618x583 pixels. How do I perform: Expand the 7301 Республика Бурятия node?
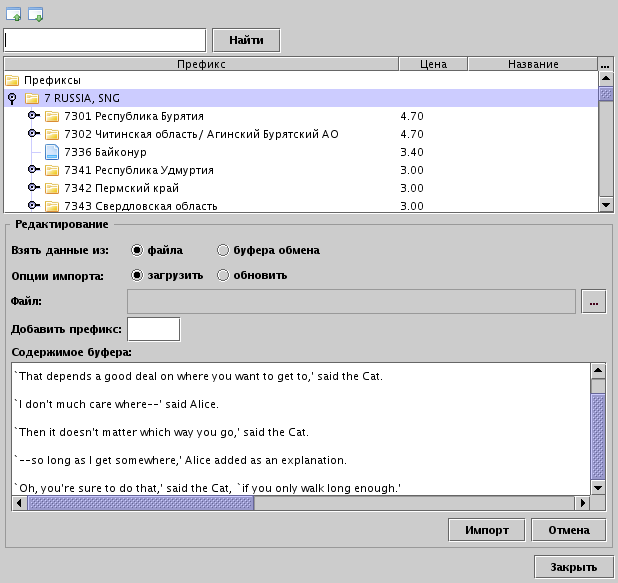point(33,116)
